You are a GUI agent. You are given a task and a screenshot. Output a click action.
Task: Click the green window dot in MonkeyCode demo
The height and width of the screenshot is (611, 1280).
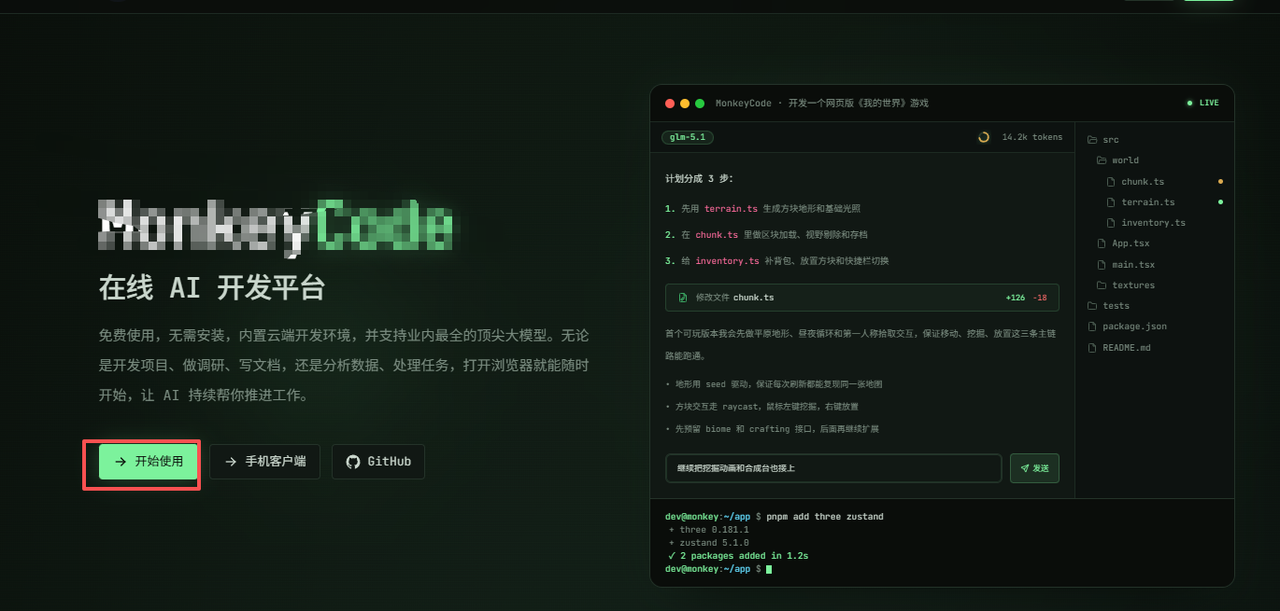[700, 103]
